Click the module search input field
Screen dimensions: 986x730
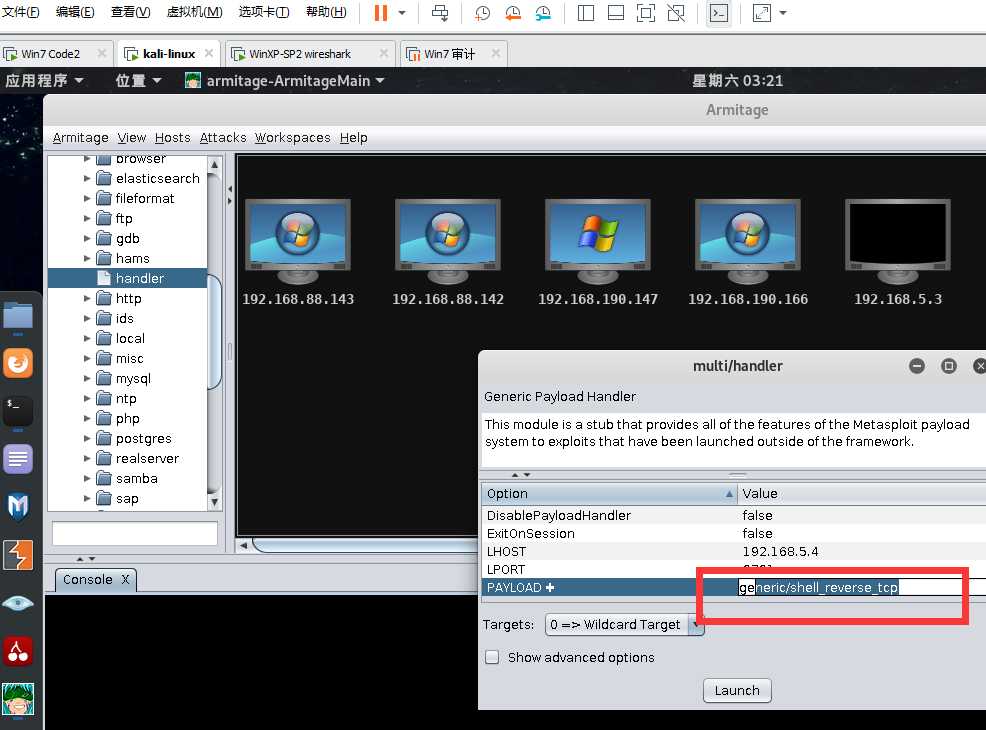click(x=135, y=533)
